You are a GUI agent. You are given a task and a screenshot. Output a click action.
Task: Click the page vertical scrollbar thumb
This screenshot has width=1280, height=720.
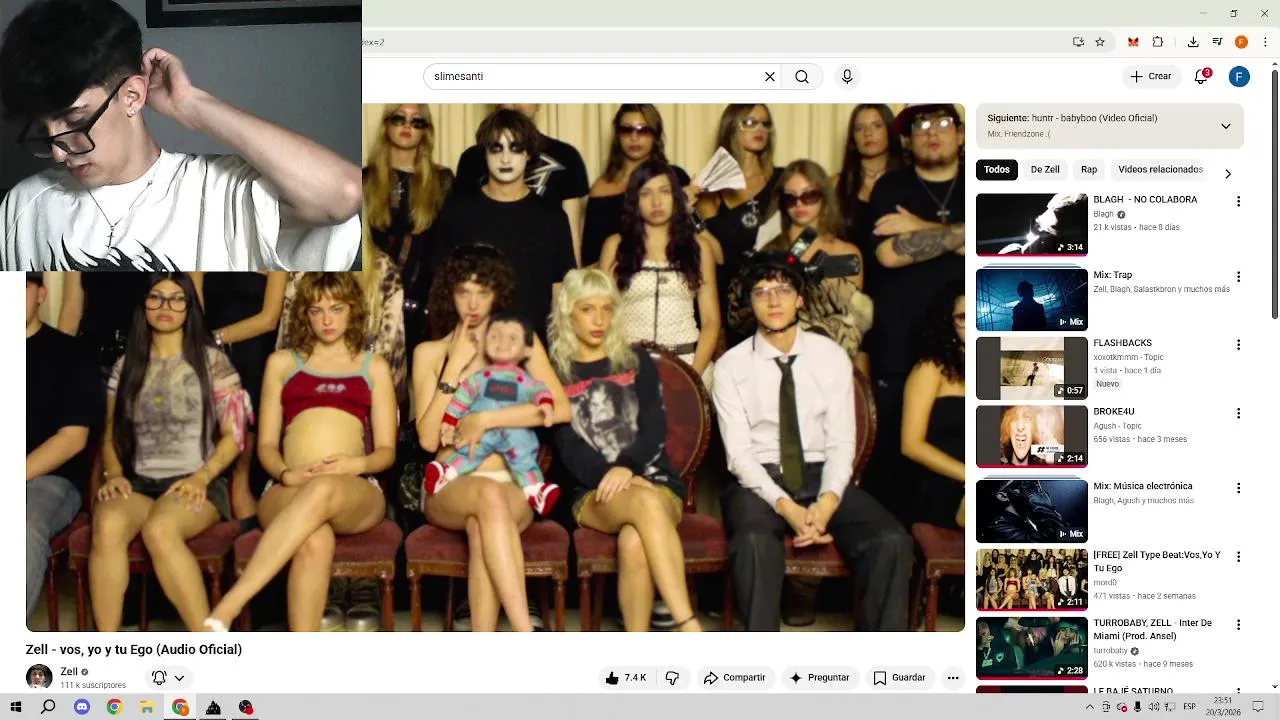[x=1274, y=194]
